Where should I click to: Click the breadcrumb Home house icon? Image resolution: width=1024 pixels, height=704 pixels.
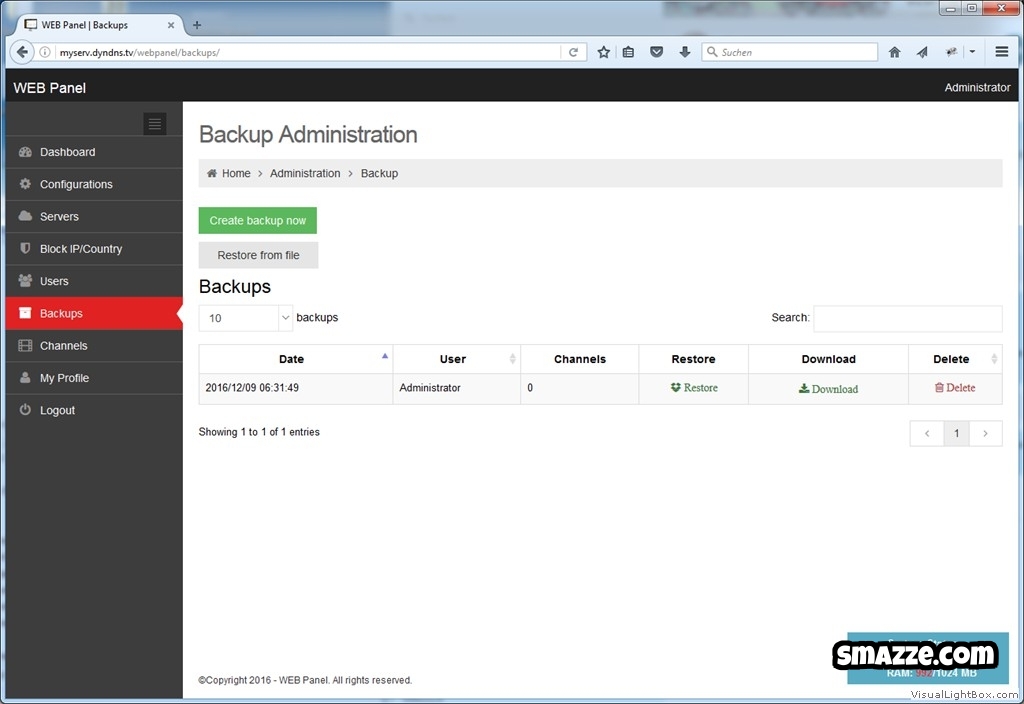[212, 173]
